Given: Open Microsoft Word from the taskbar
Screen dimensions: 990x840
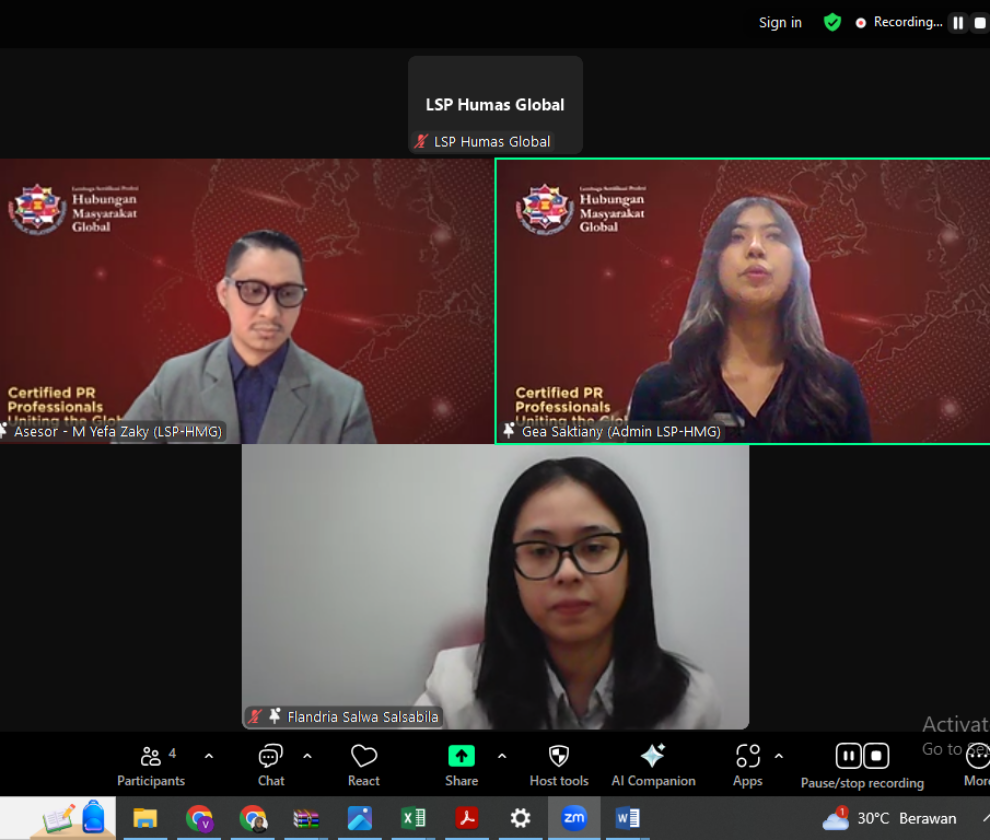Looking at the screenshot, I should click(x=628, y=819).
